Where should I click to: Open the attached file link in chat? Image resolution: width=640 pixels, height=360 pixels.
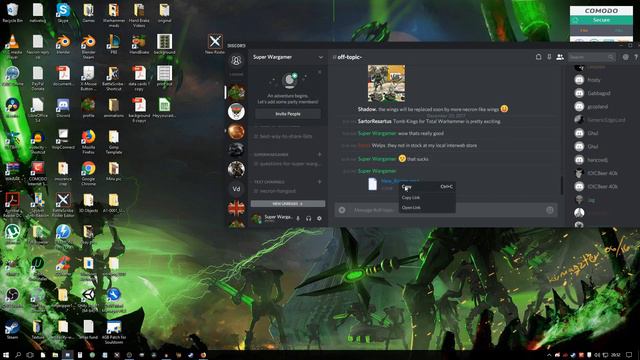click(x=400, y=181)
